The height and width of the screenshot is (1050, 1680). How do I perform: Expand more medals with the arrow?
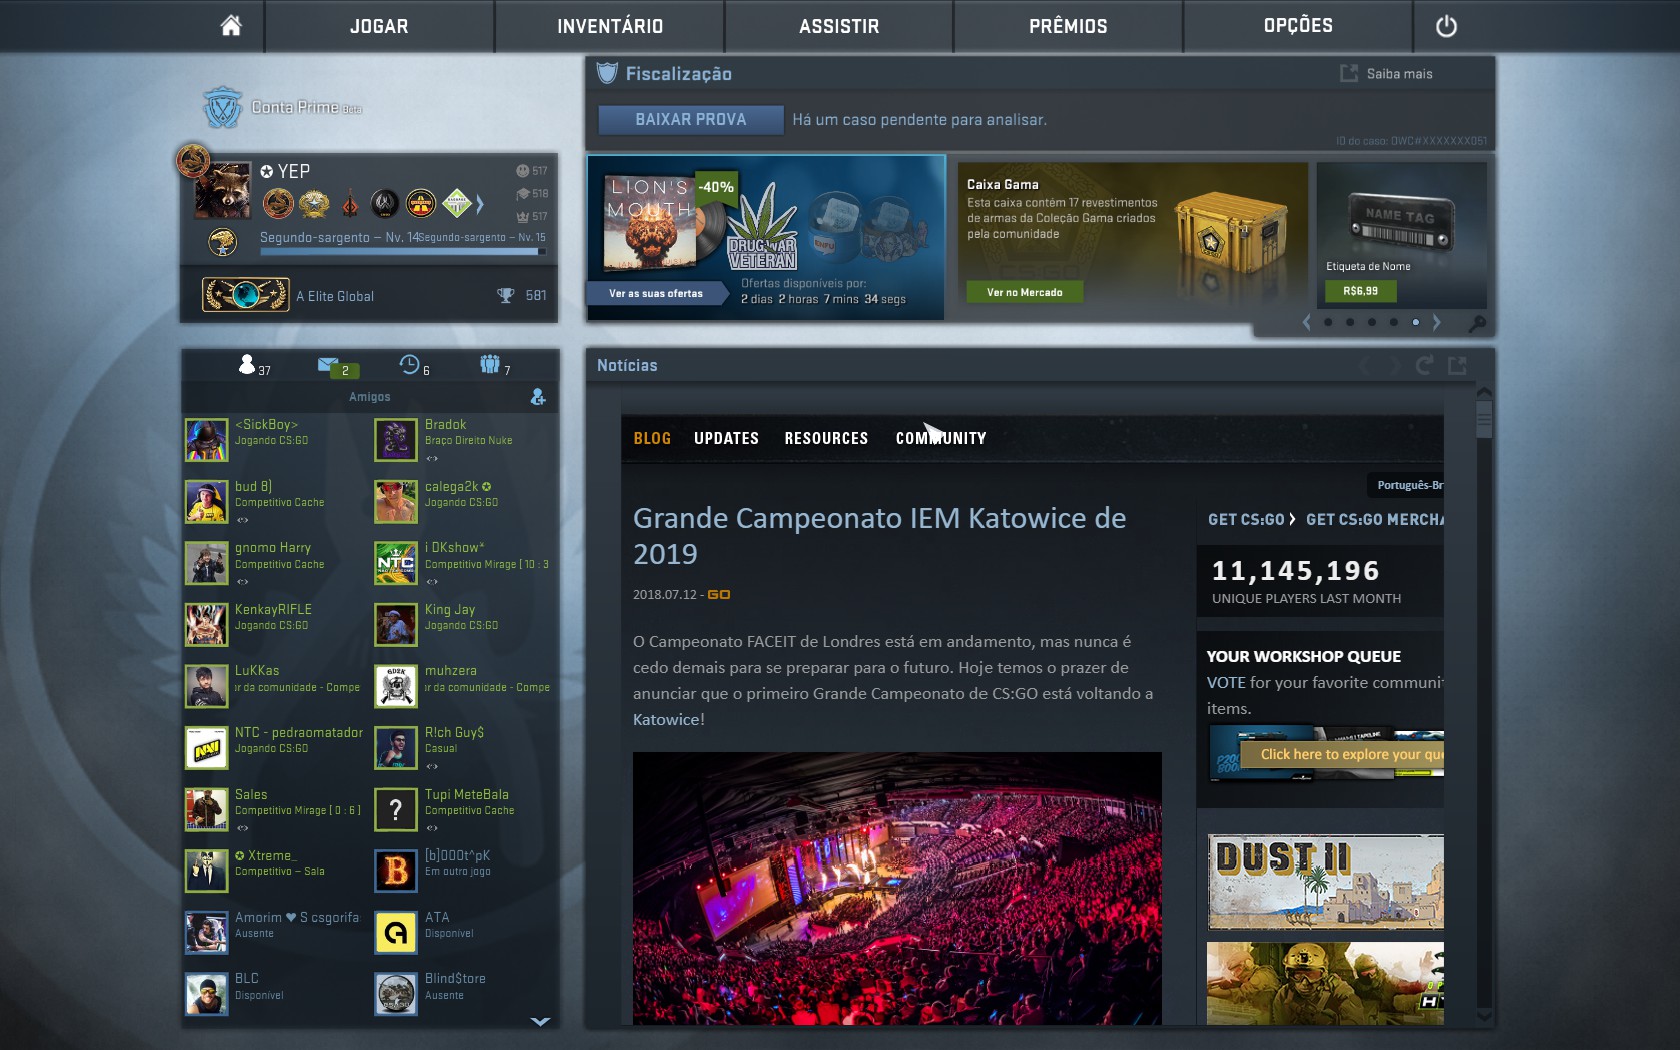(x=480, y=204)
